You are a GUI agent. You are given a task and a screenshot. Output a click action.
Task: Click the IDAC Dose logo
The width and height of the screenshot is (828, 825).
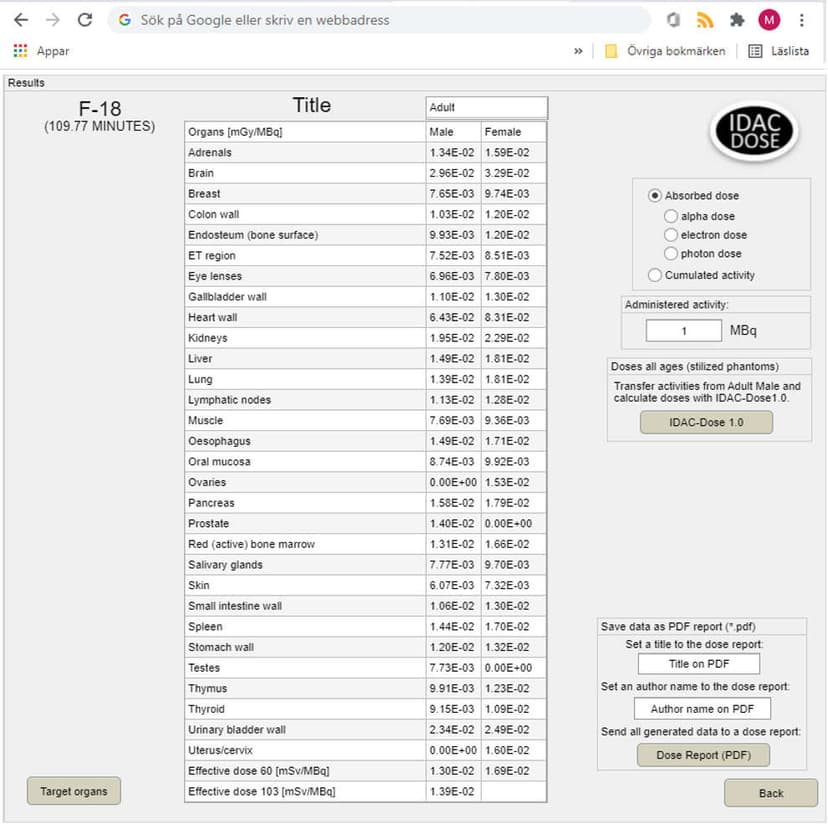click(x=754, y=132)
